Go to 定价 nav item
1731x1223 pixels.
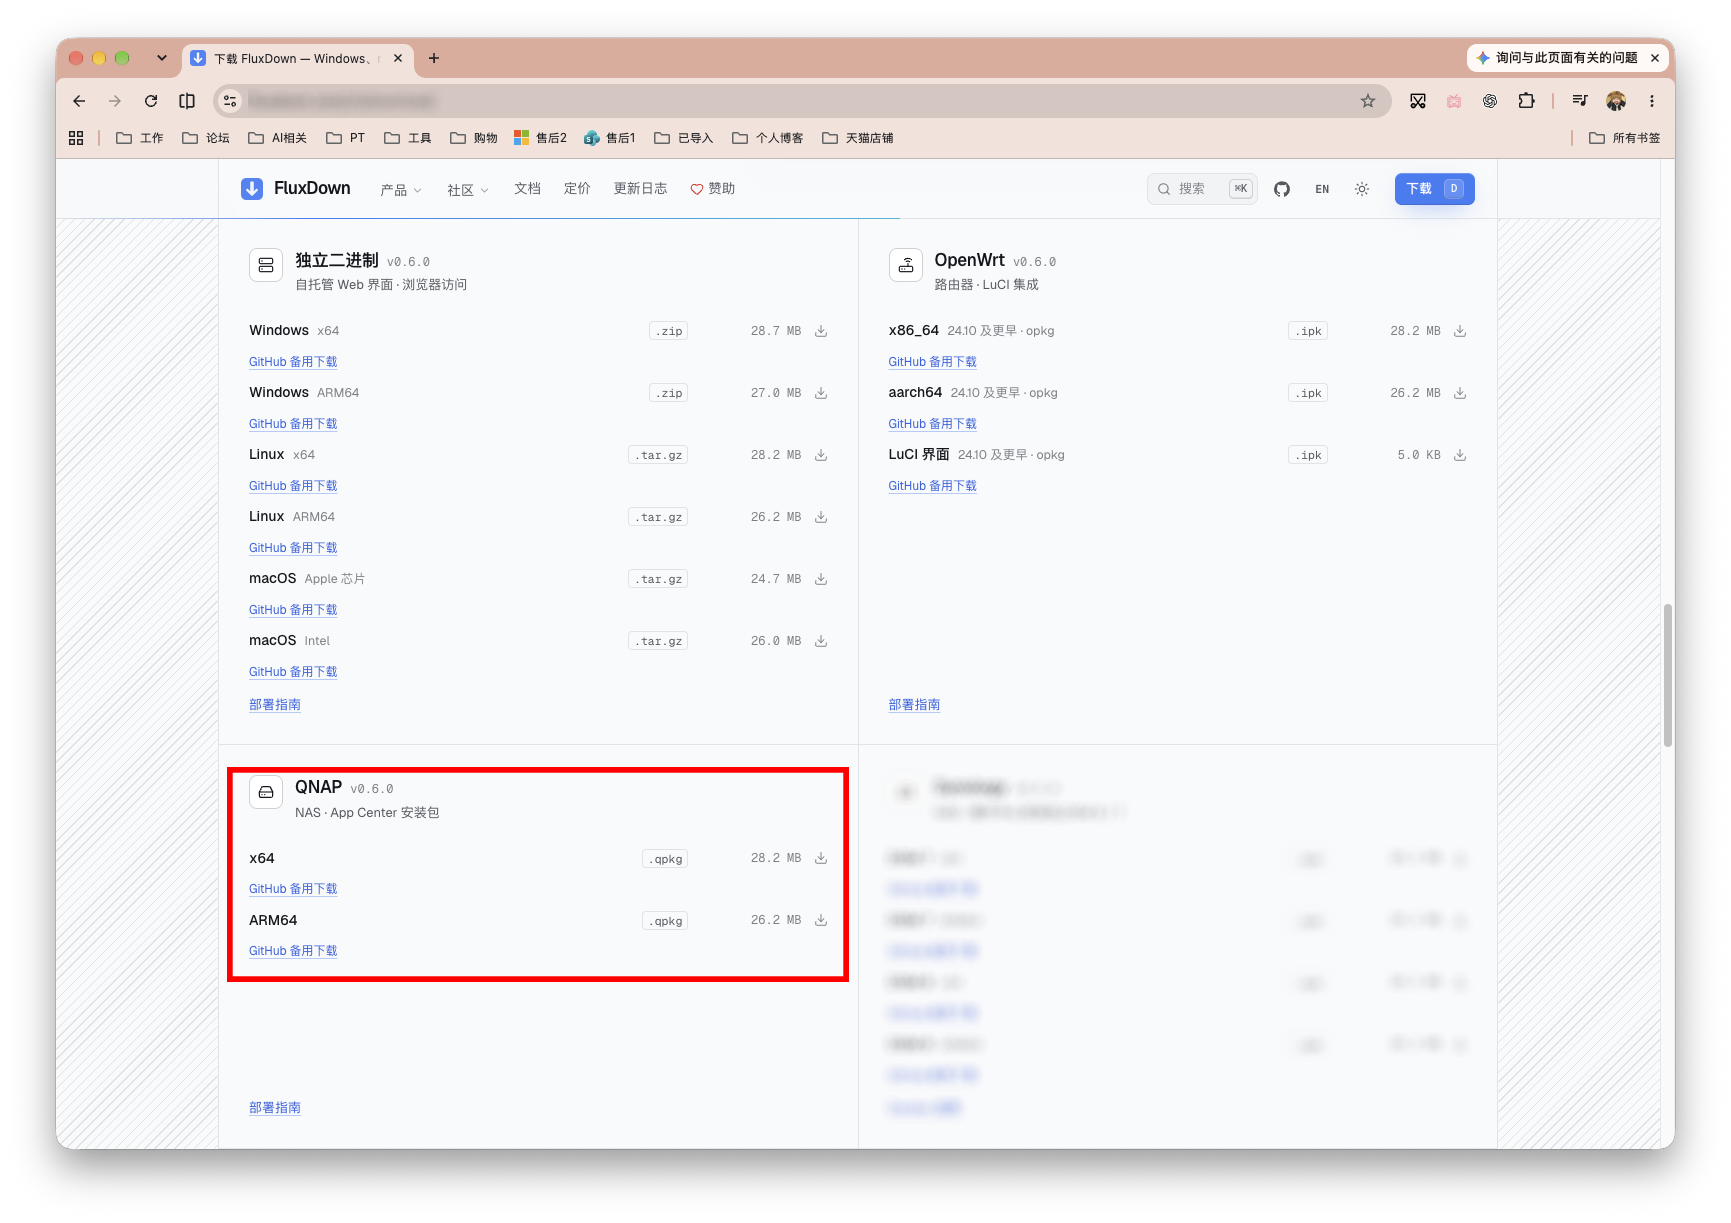coord(577,189)
